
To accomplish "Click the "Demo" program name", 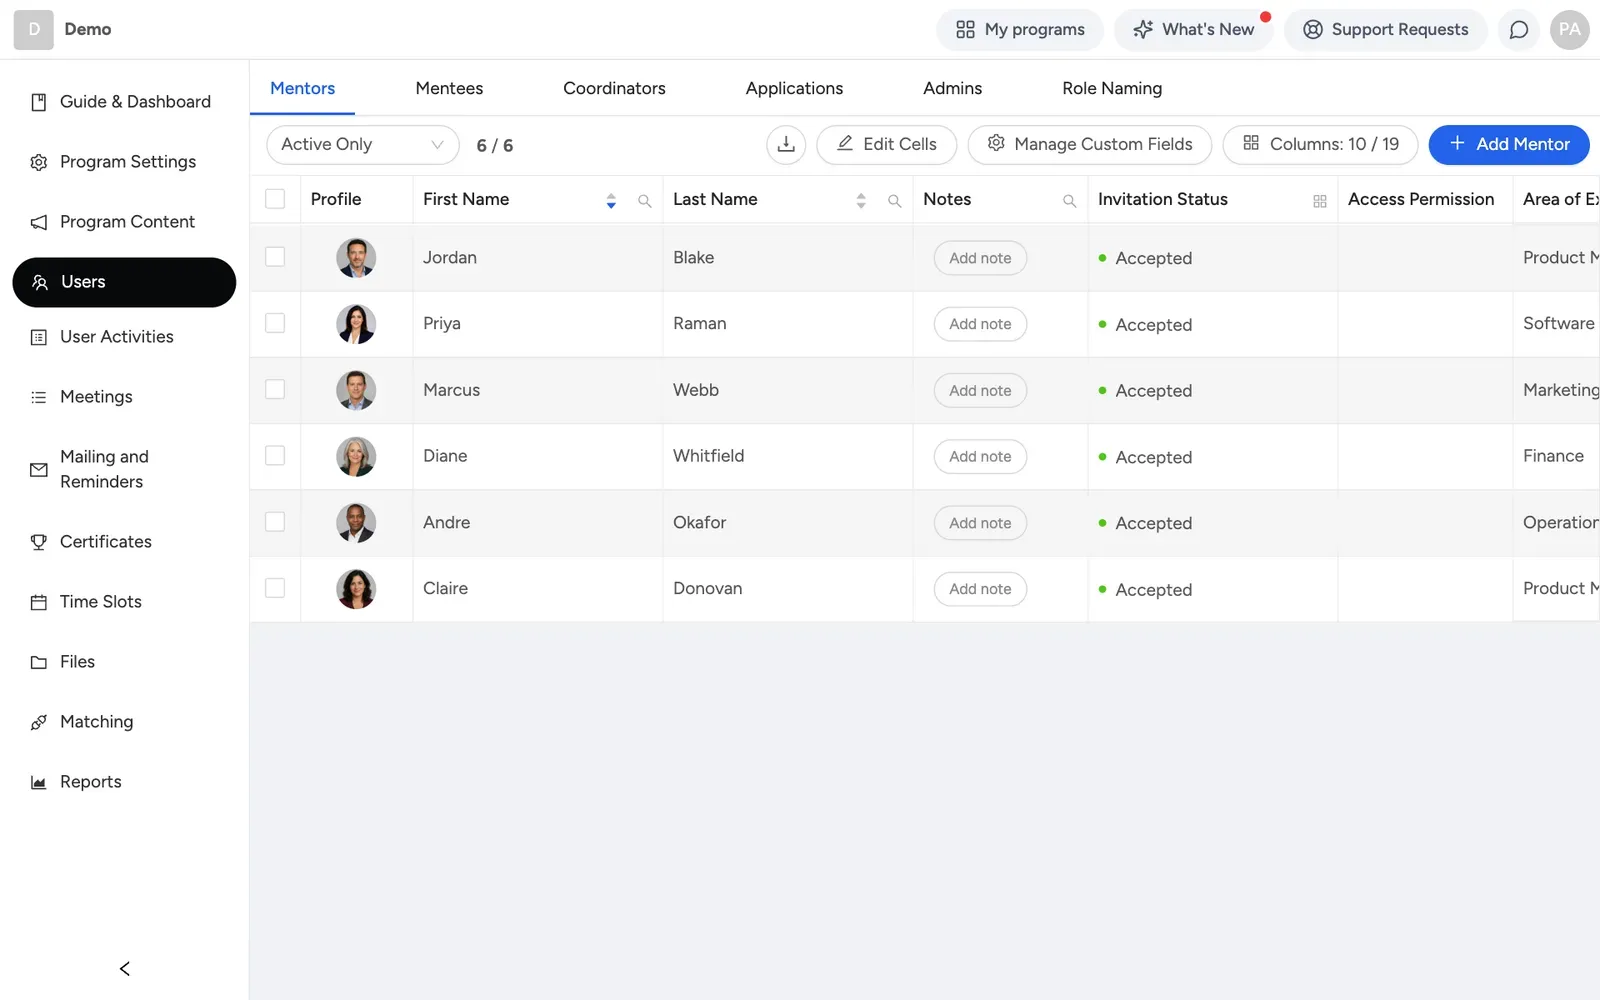I will (x=88, y=29).
